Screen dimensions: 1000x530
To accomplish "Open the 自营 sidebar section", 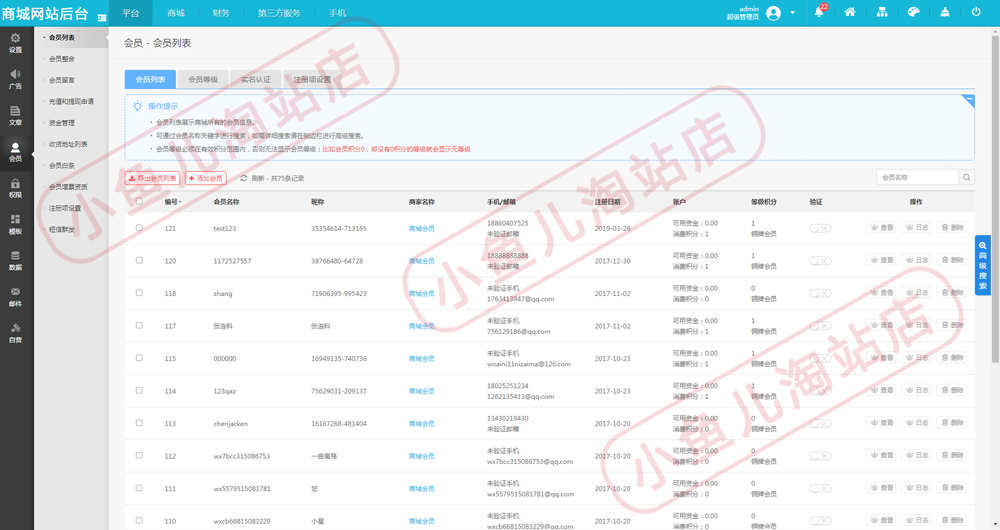I will coord(15,334).
